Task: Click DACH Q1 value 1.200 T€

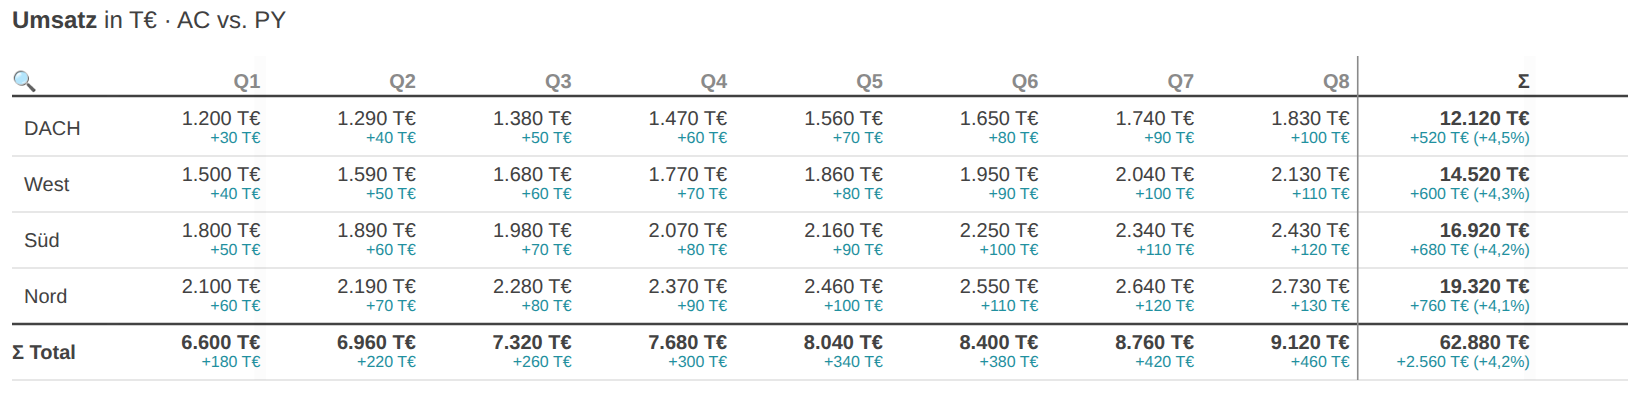Action: [221, 119]
